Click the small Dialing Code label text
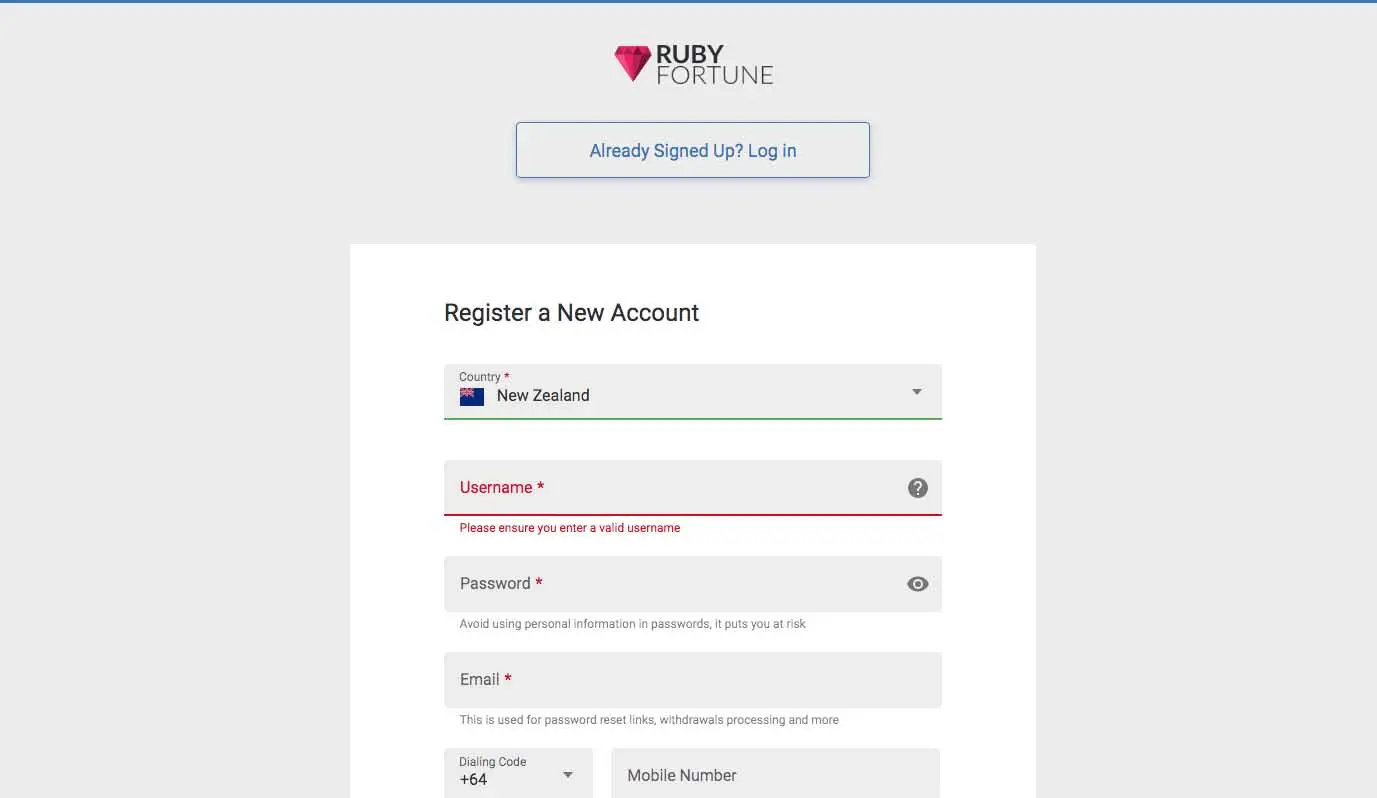 [x=492, y=762]
